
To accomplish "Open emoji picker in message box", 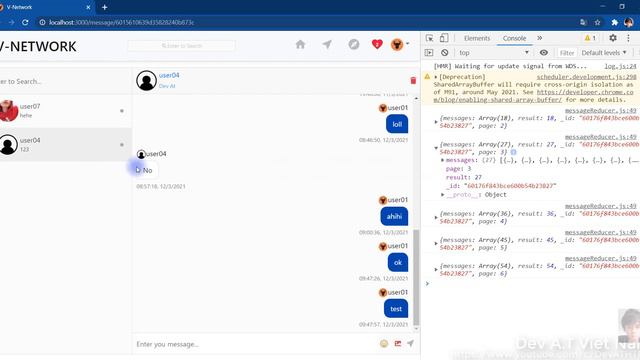I will 384,344.
